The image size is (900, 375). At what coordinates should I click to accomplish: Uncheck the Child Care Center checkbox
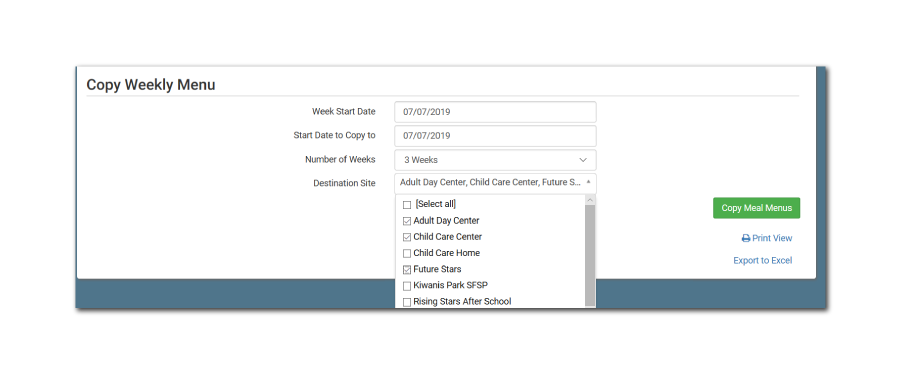407,237
